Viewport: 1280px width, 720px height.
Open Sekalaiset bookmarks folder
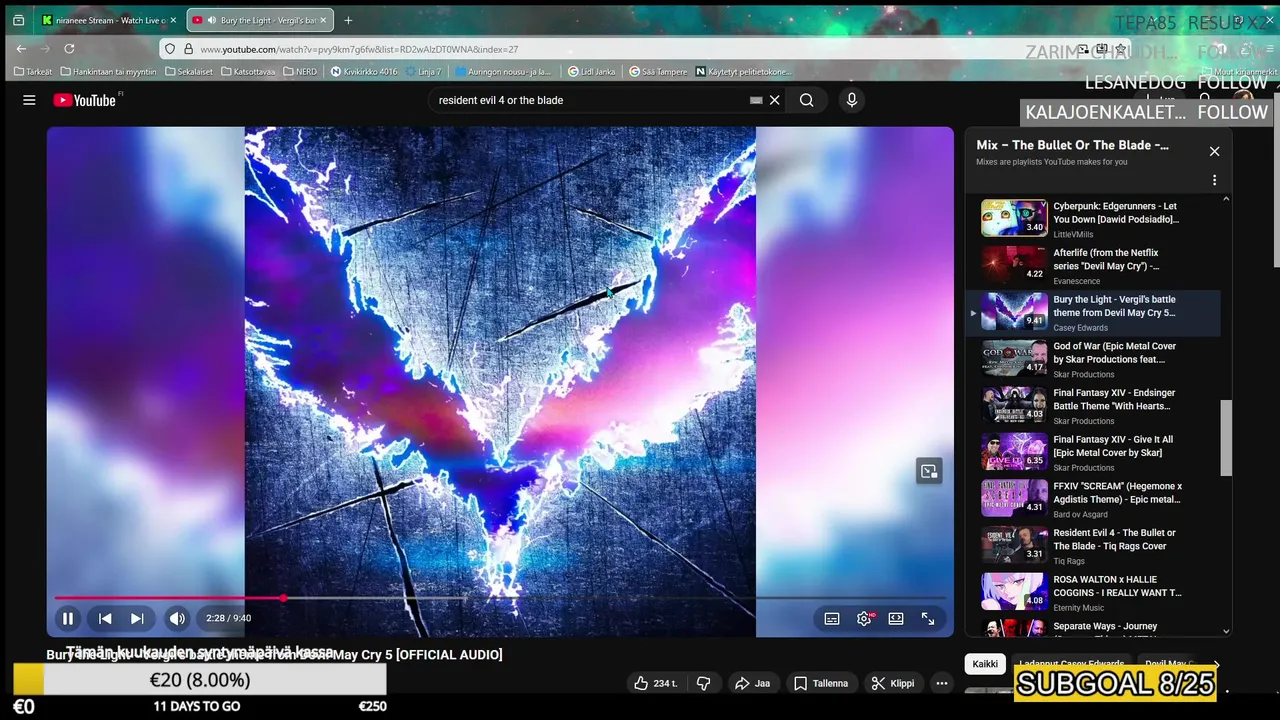[x=190, y=72]
